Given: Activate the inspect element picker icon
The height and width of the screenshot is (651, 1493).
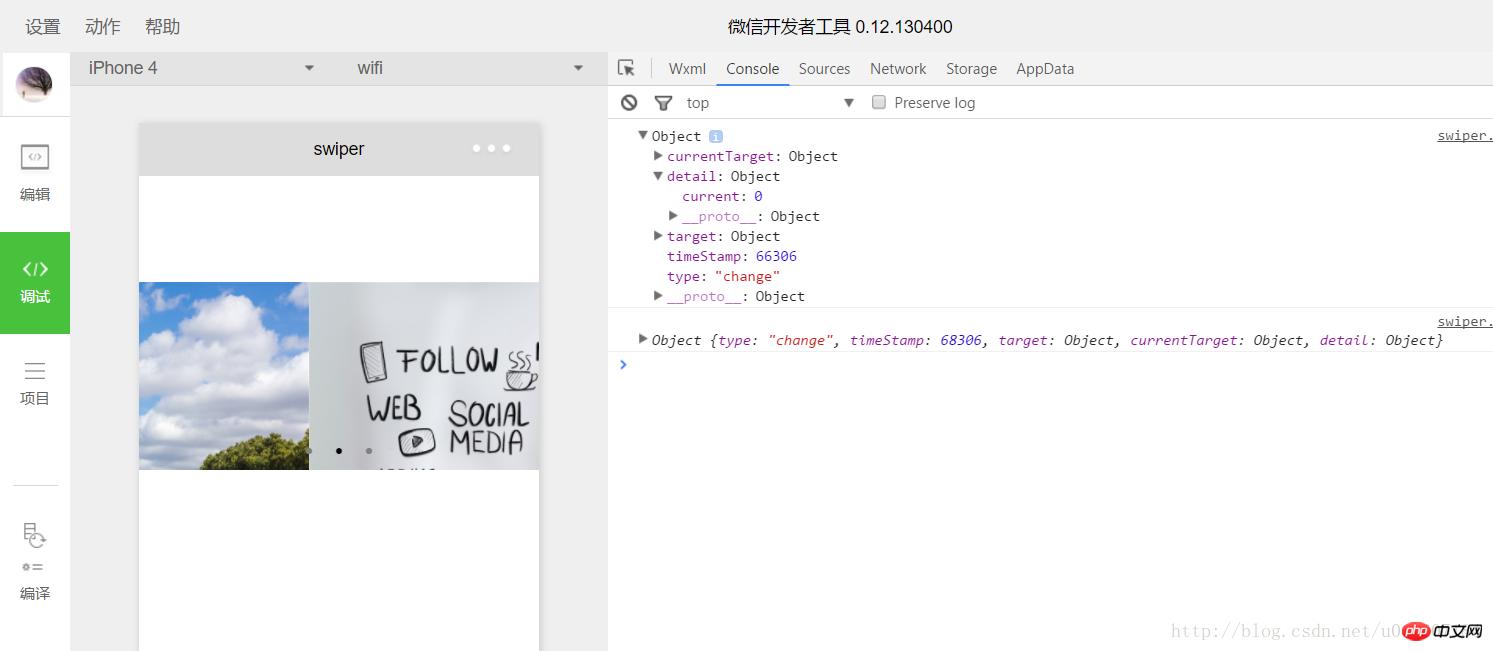Looking at the screenshot, I should pyautogui.click(x=627, y=68).
